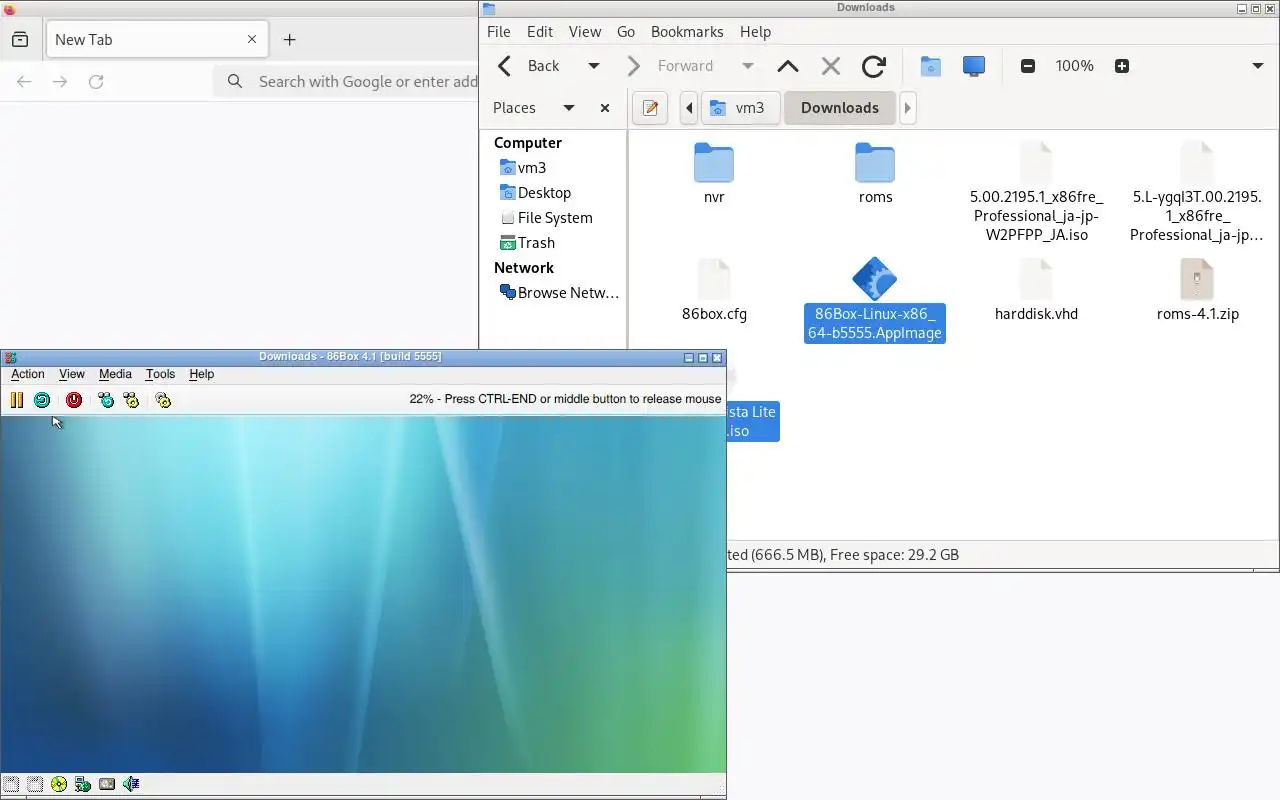This screenshot has height=800, width=1280.
Task: Click CD-ROM disc icon in 86Box status bar
Action: click(x=59, y=785)
